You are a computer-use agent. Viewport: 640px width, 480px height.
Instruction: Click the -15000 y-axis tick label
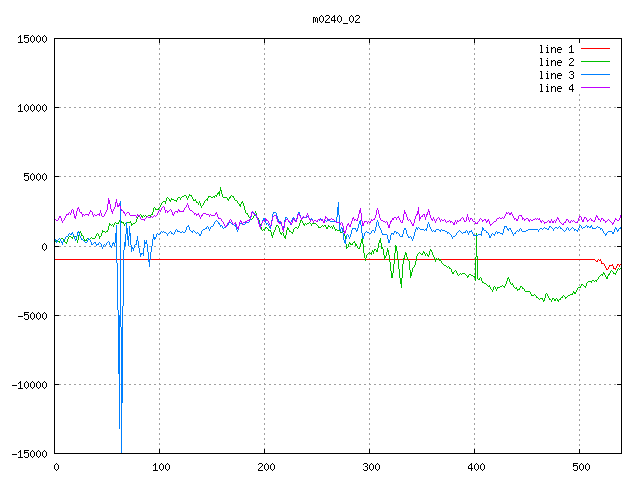tap(27, 453)
